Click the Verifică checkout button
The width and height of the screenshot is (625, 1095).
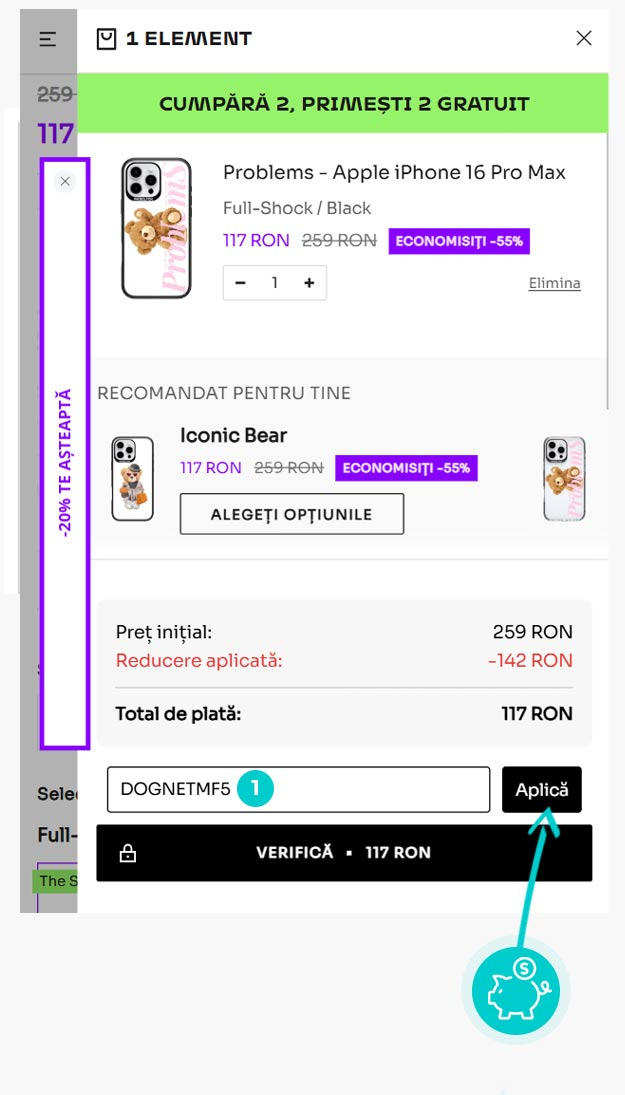[x=343, y=853]
